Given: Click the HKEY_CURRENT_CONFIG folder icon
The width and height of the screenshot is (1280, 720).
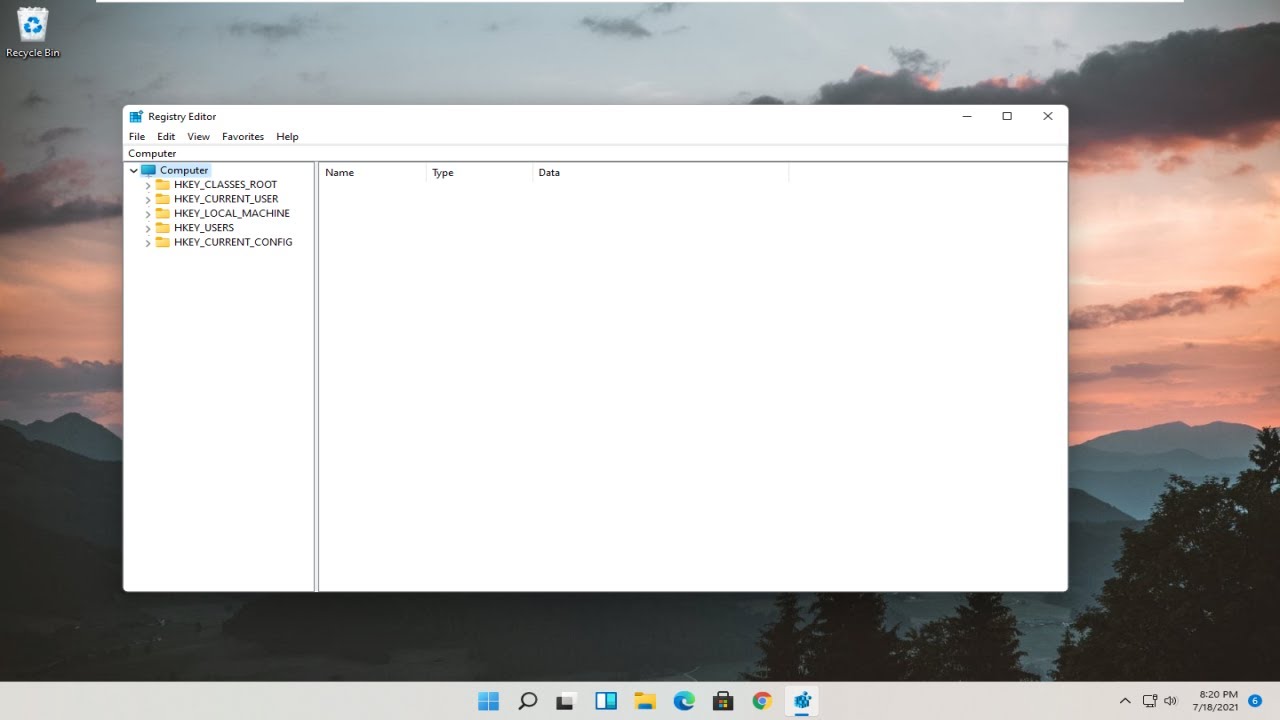Looking at the screenshot, I should 162,242.
